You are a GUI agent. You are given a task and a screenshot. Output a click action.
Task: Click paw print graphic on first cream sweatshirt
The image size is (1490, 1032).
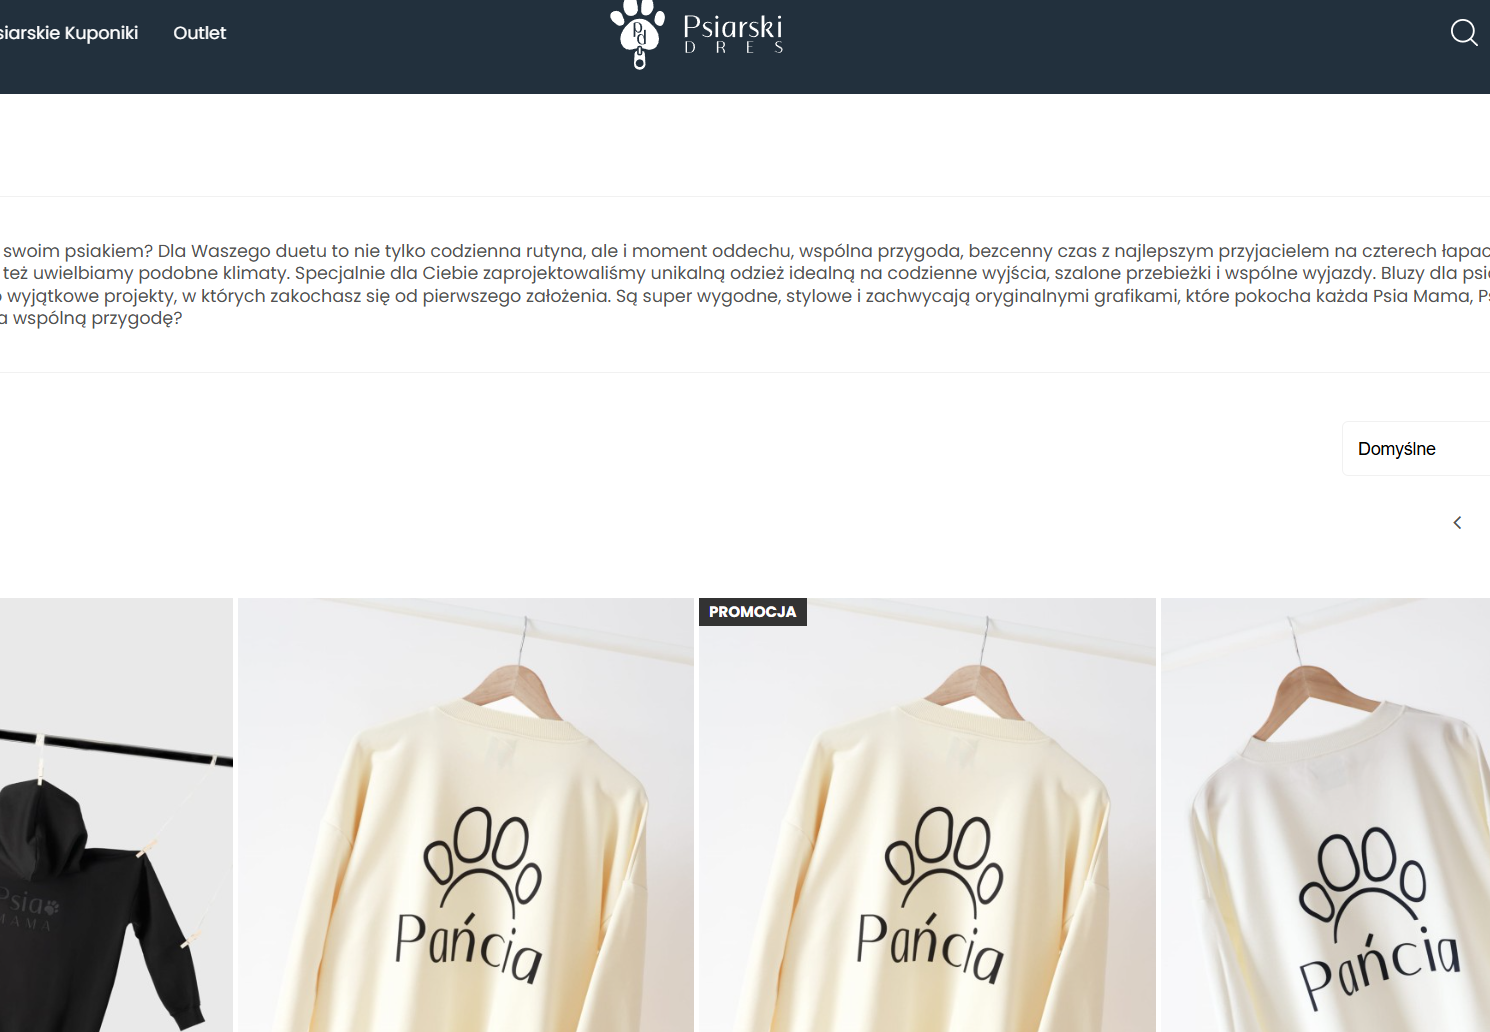click(x=483, y=861)
